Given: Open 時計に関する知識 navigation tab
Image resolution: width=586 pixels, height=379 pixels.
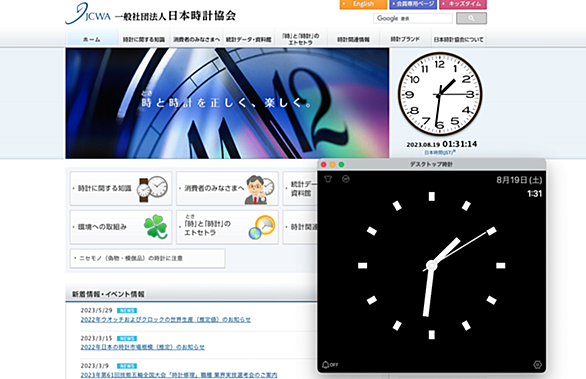Looking at the screenshot, I should [x=144, y=39].
